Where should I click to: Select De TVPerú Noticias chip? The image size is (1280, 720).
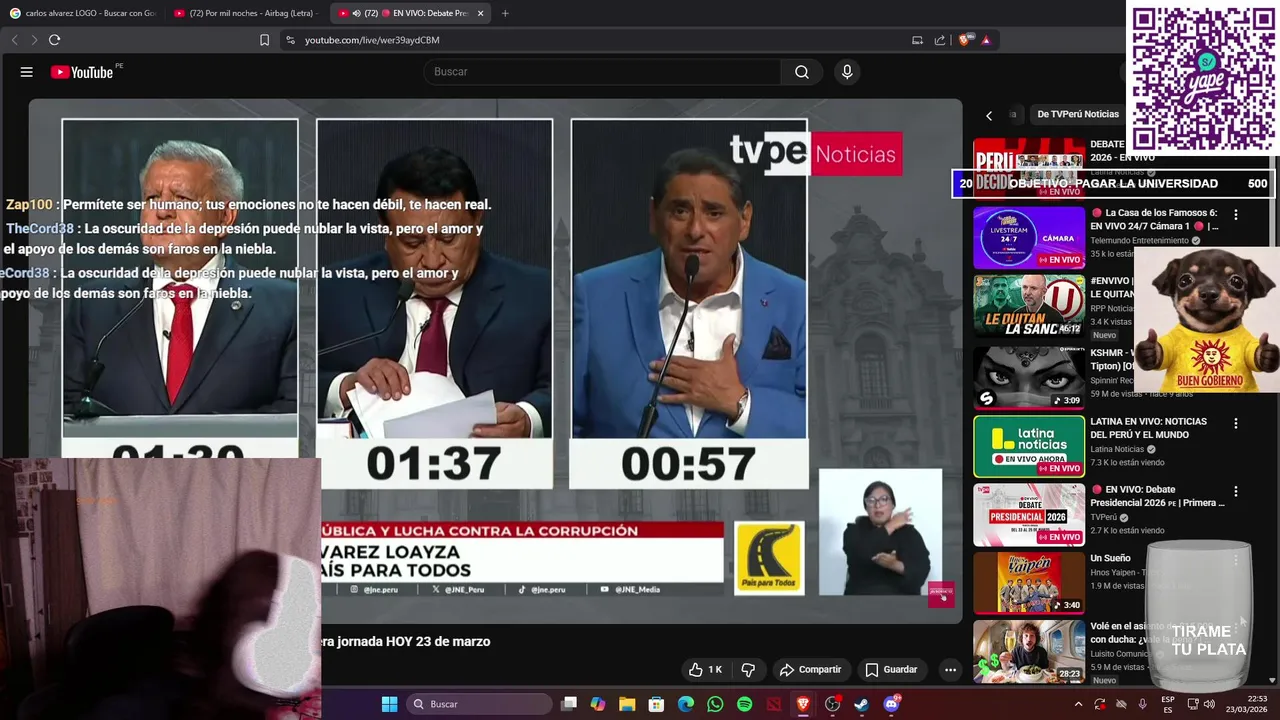(1078, 114)
